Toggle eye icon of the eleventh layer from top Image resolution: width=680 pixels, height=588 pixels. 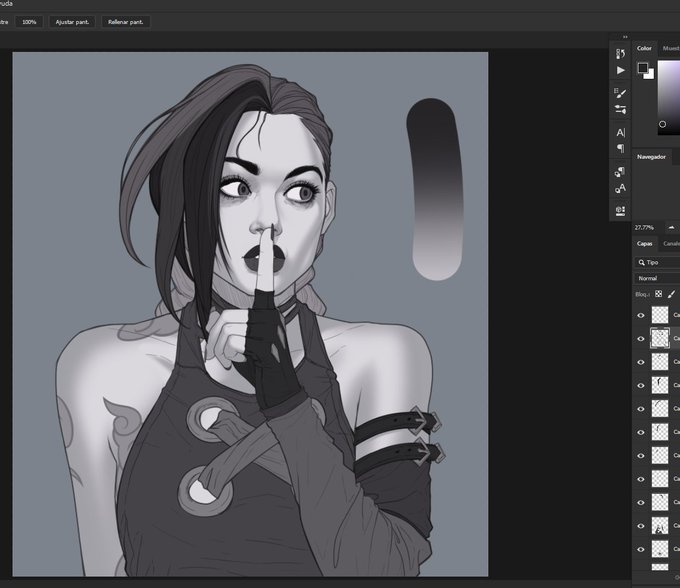tap(641, 549)
